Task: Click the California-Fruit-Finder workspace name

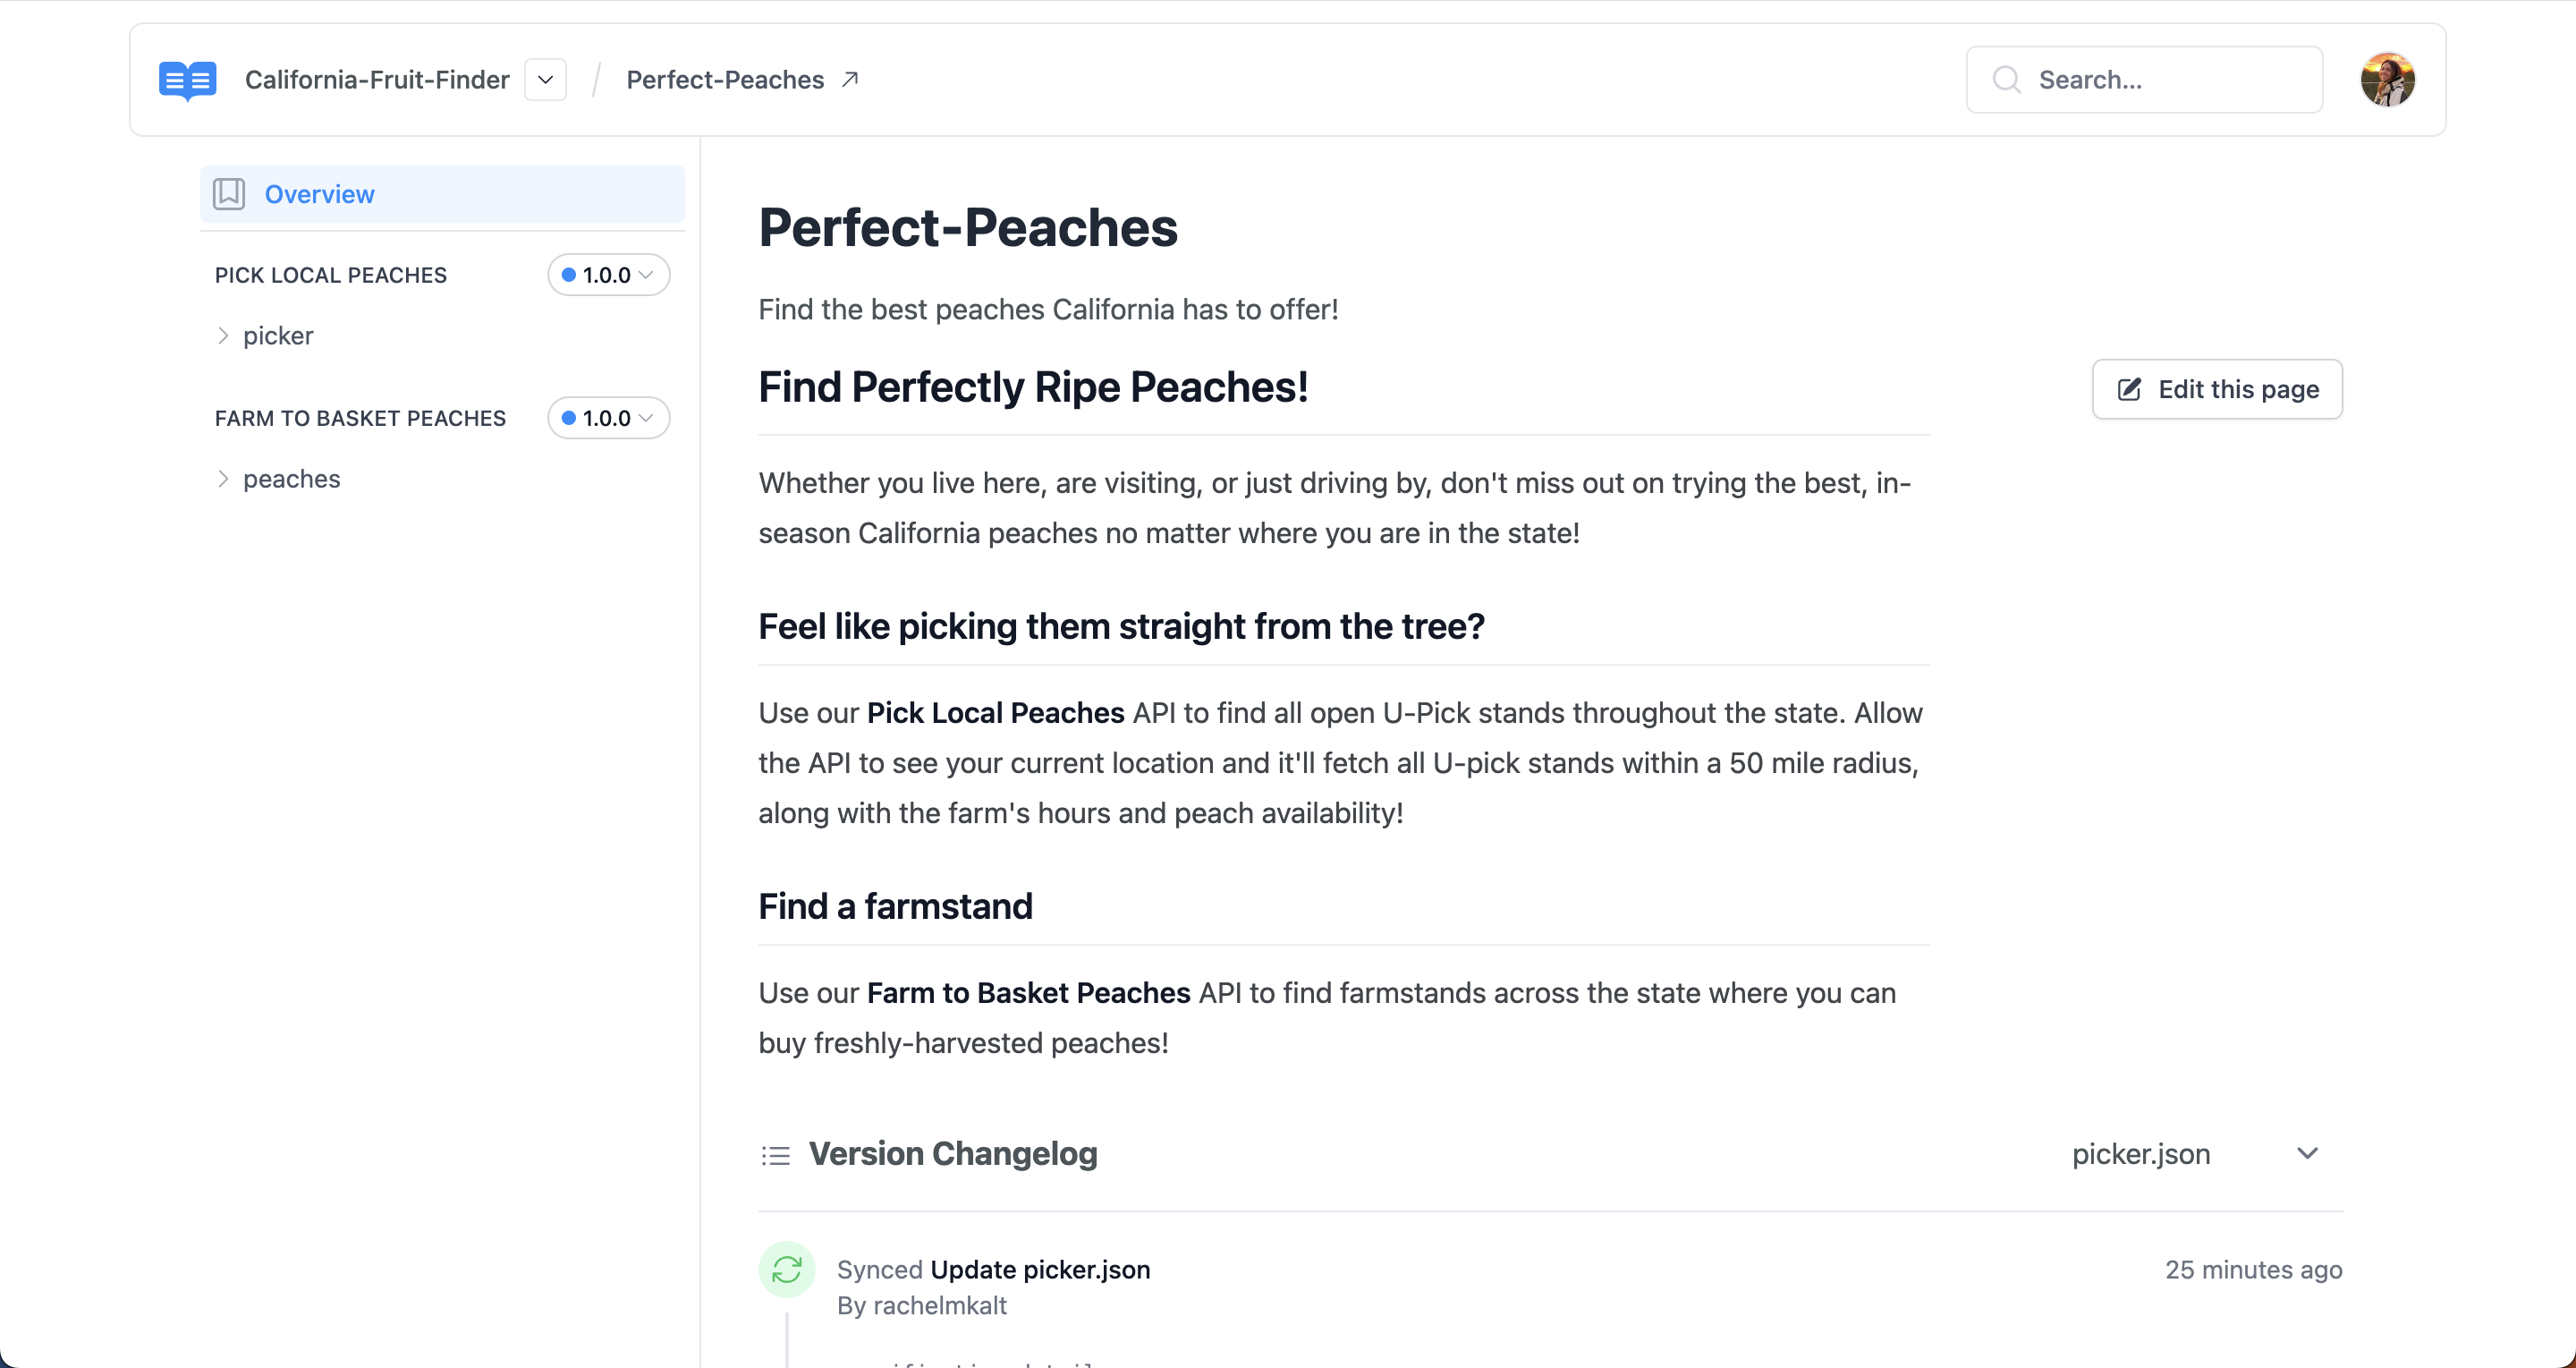Action: coord(377,80)
